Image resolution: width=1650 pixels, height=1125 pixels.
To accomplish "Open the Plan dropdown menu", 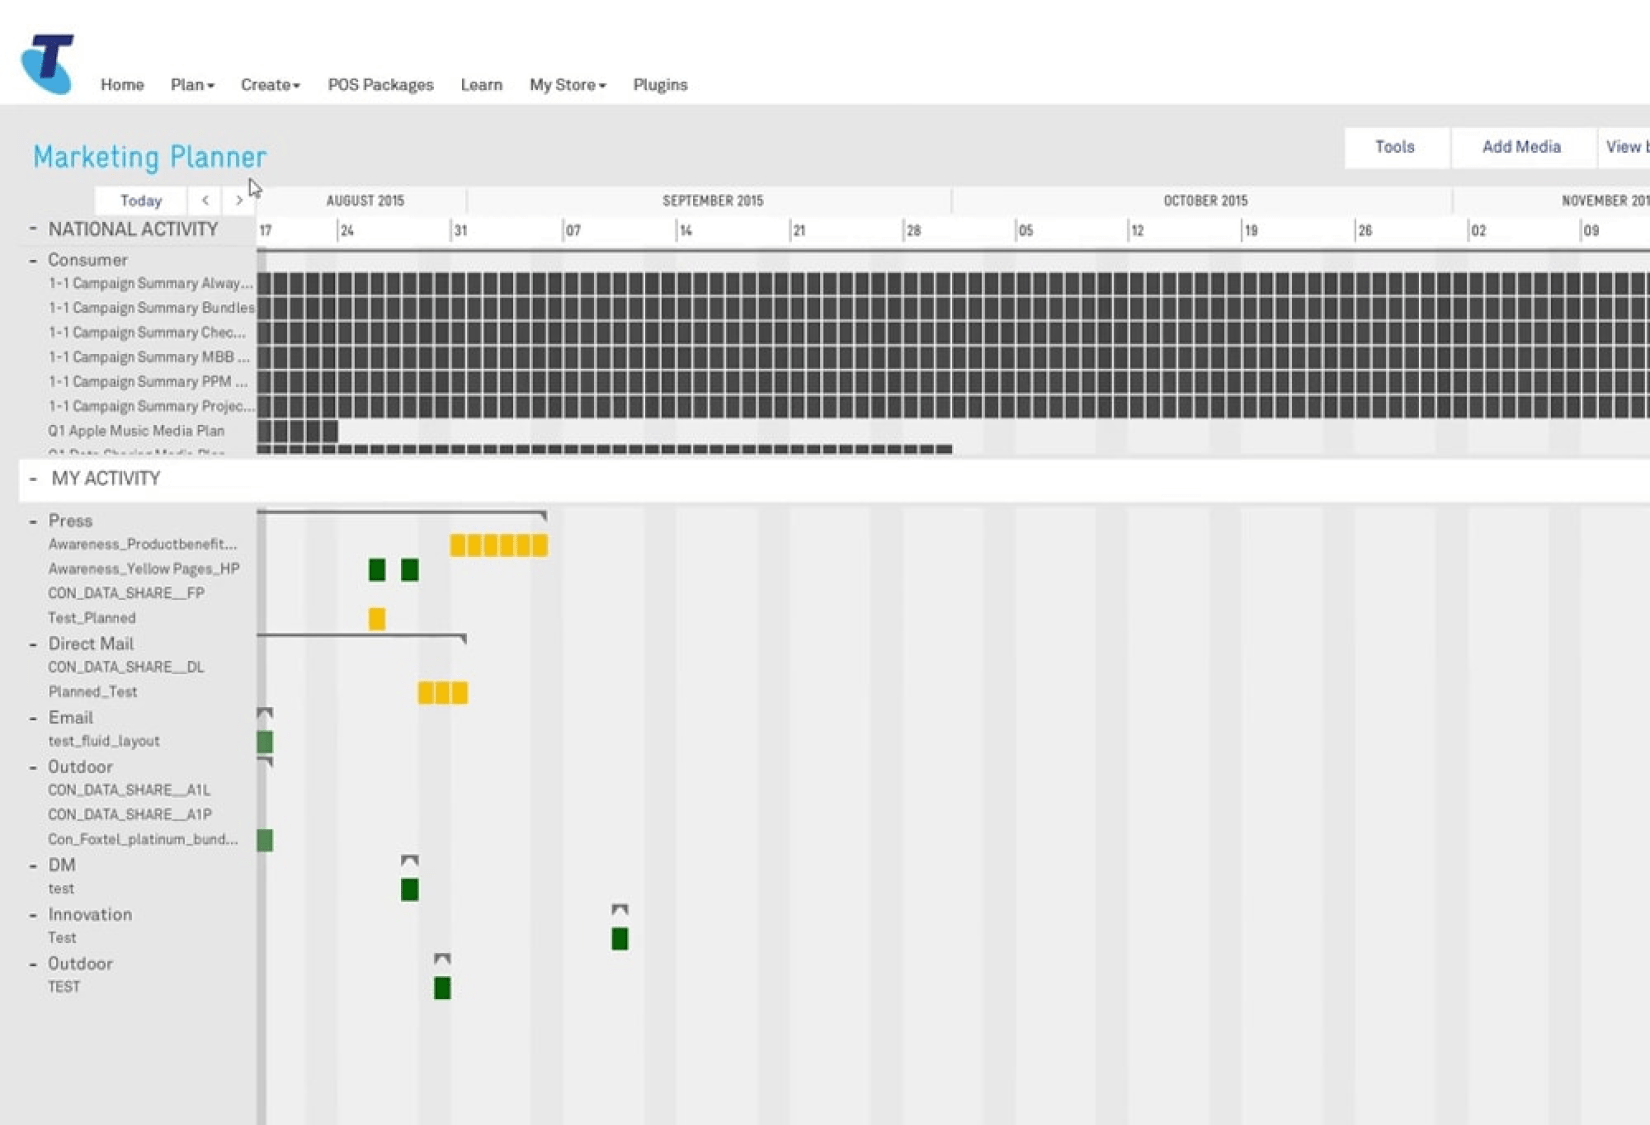I will pyautogui.click(x=192, y=85).
